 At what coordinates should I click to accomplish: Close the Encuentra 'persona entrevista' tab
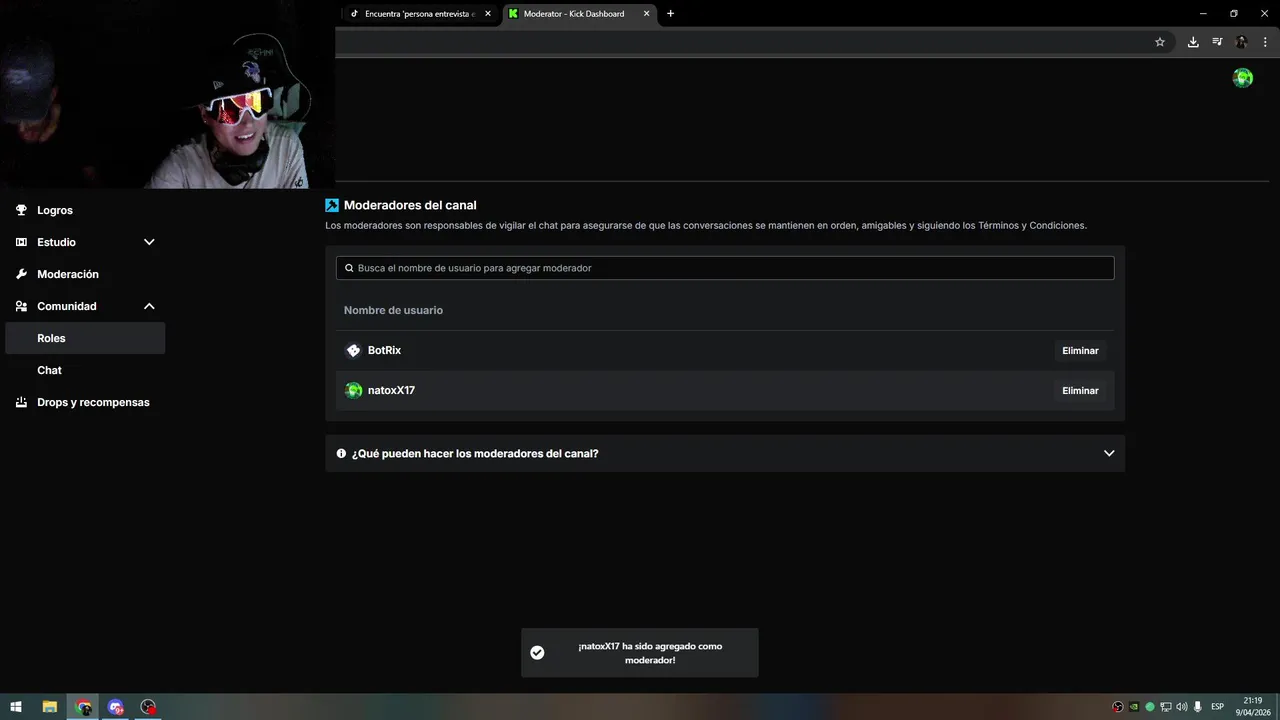pos(488,14)
